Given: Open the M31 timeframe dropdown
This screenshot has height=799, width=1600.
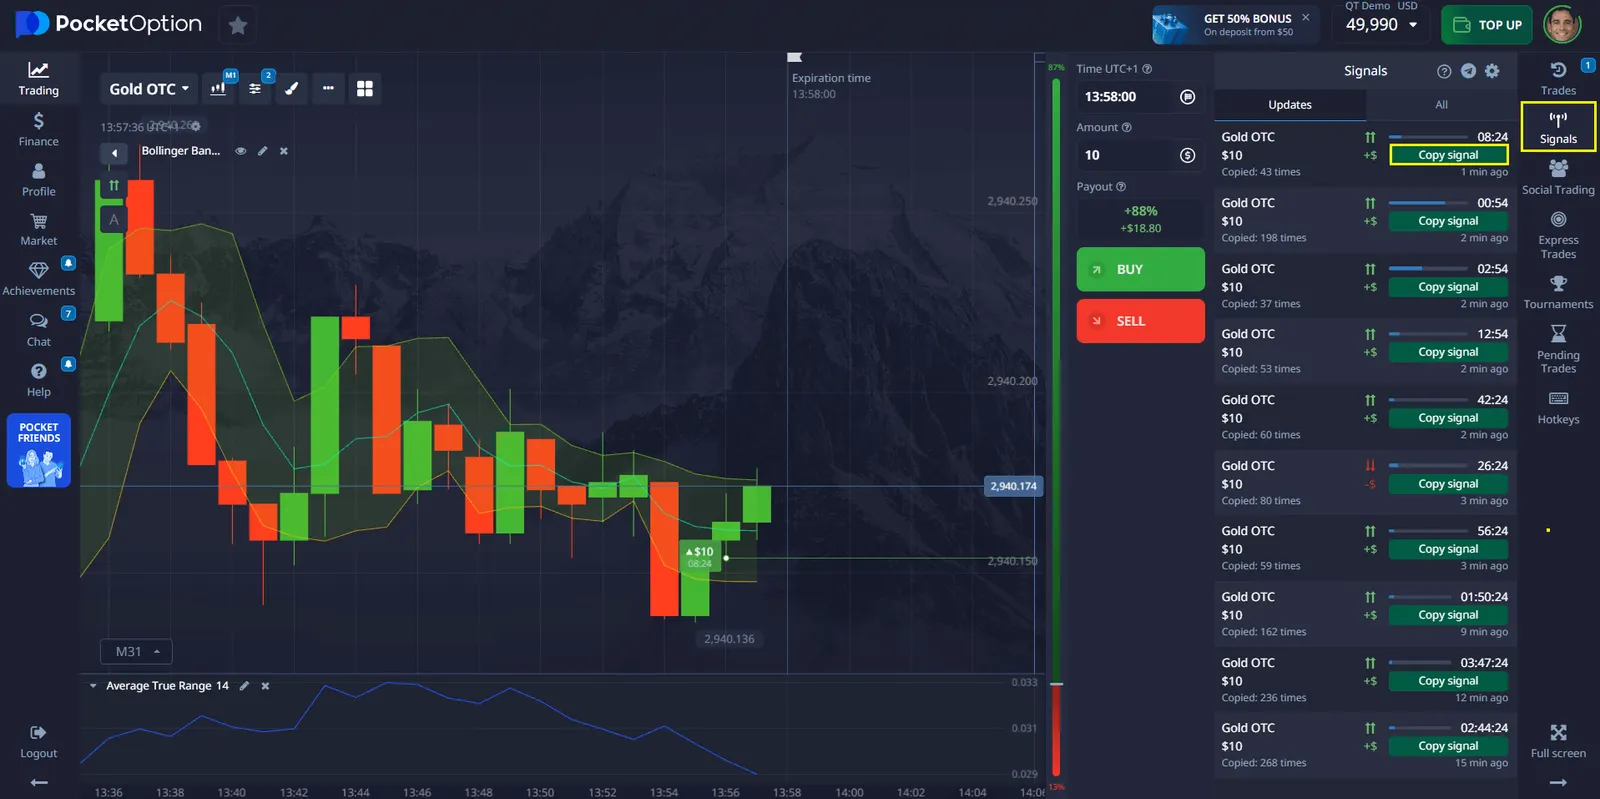Looking at the screenshot, I should 137,652.
